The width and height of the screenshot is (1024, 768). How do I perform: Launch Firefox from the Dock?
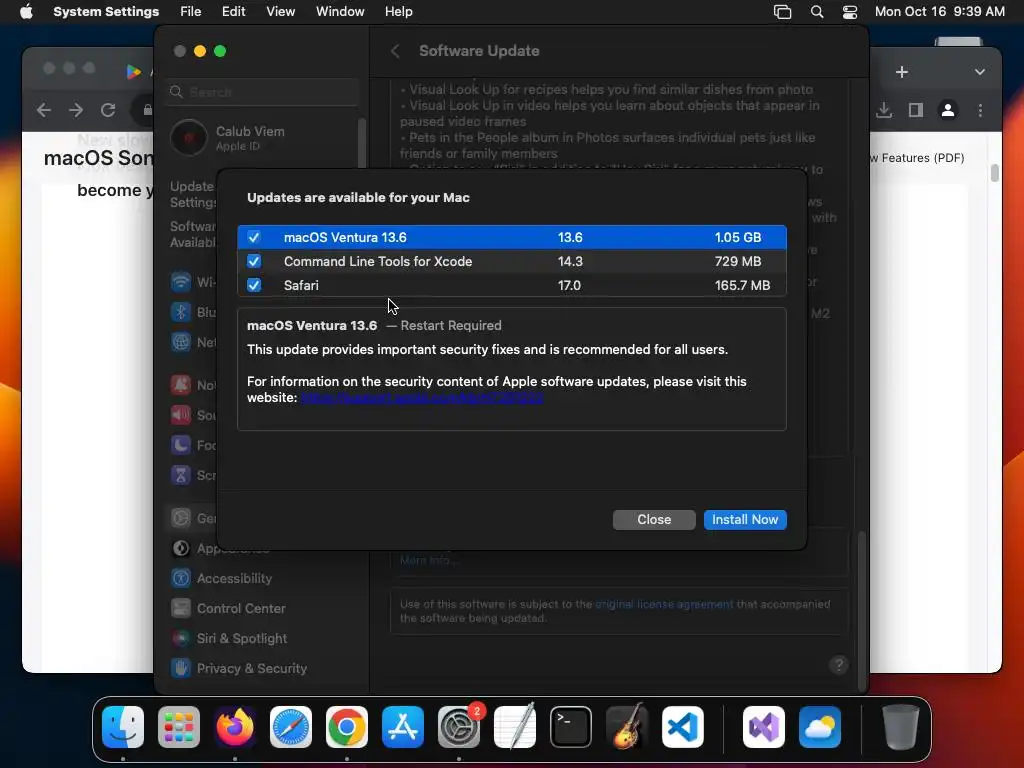point(235,727)
